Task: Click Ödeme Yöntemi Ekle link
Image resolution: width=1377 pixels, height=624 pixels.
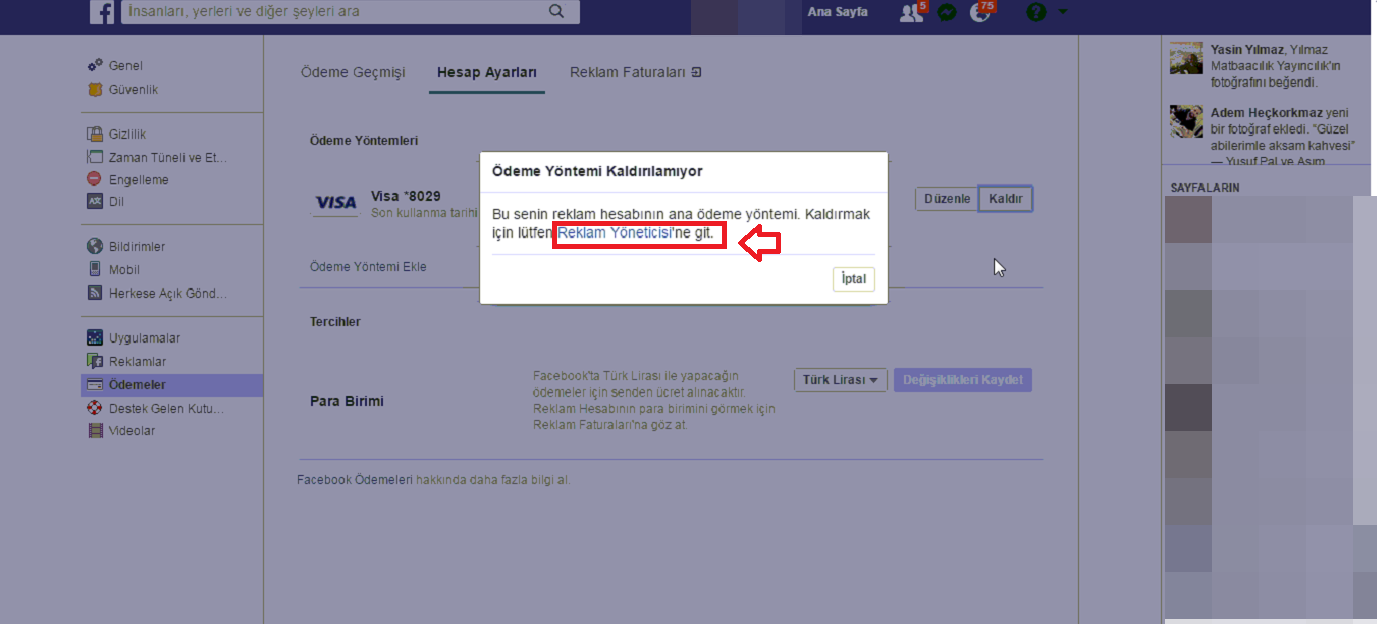Action: tap(368, 267)
